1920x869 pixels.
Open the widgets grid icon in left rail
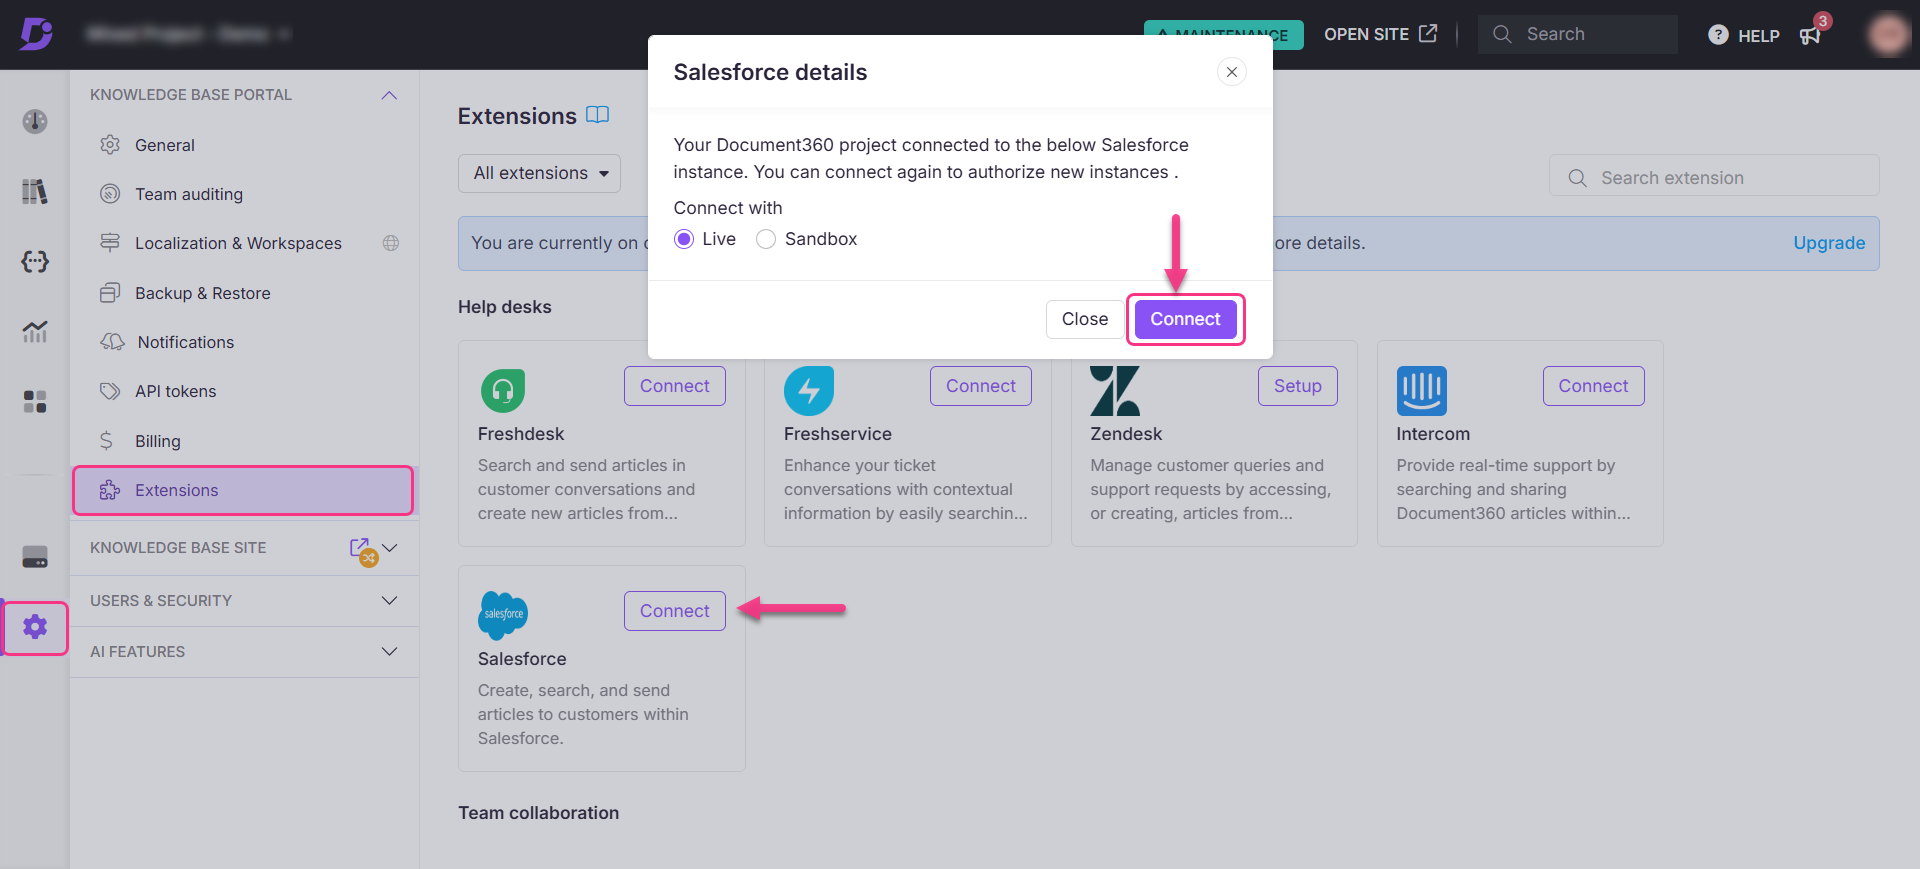click(x=35, y=402)
